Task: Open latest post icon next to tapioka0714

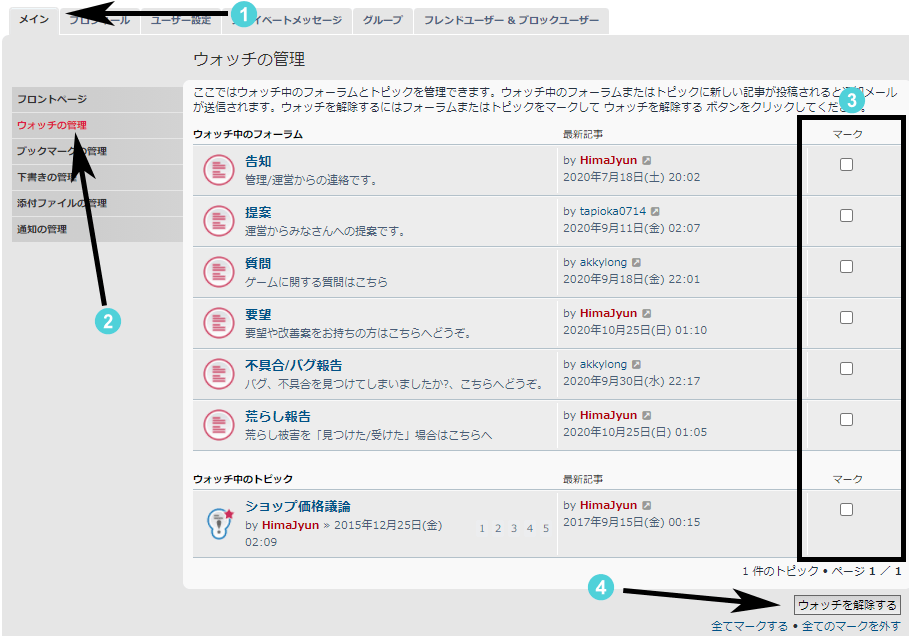Action: (x=656, y=212)
